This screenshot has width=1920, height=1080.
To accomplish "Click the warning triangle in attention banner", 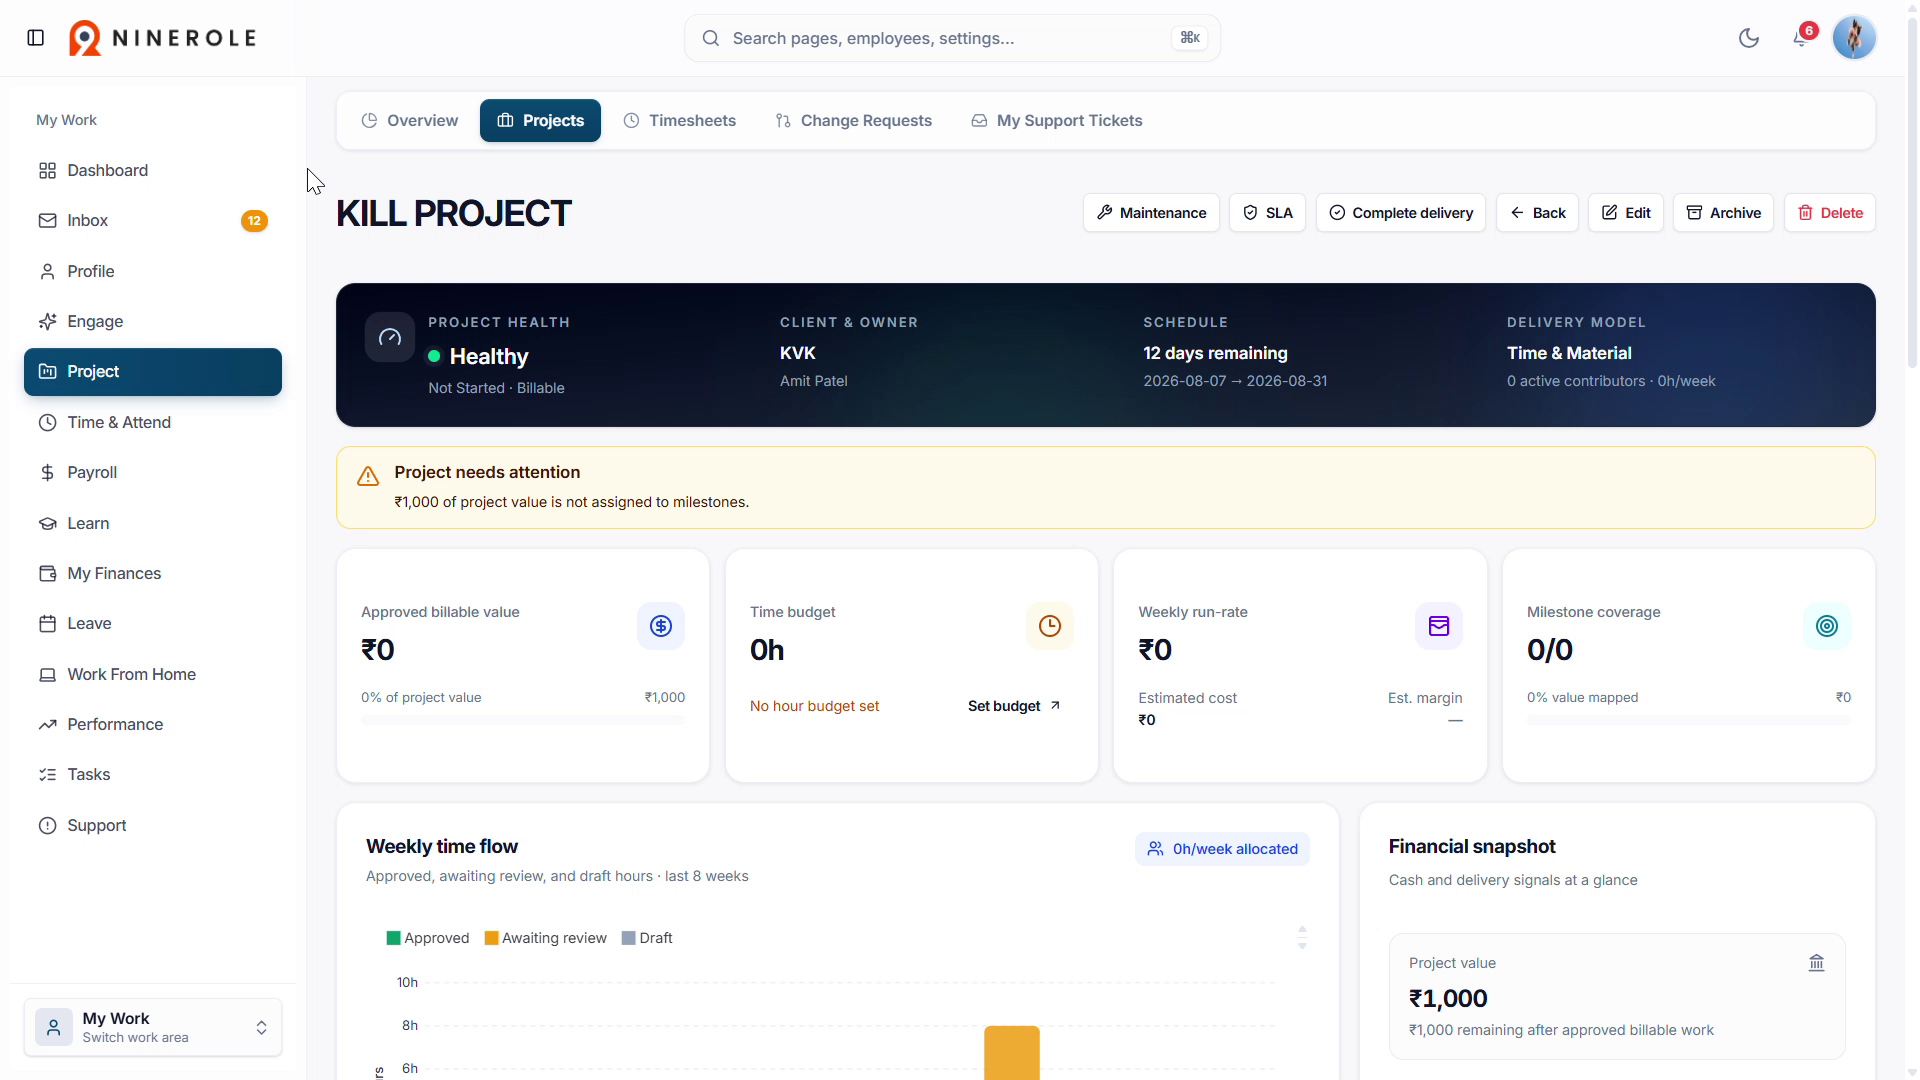I will tap(368, 476).
